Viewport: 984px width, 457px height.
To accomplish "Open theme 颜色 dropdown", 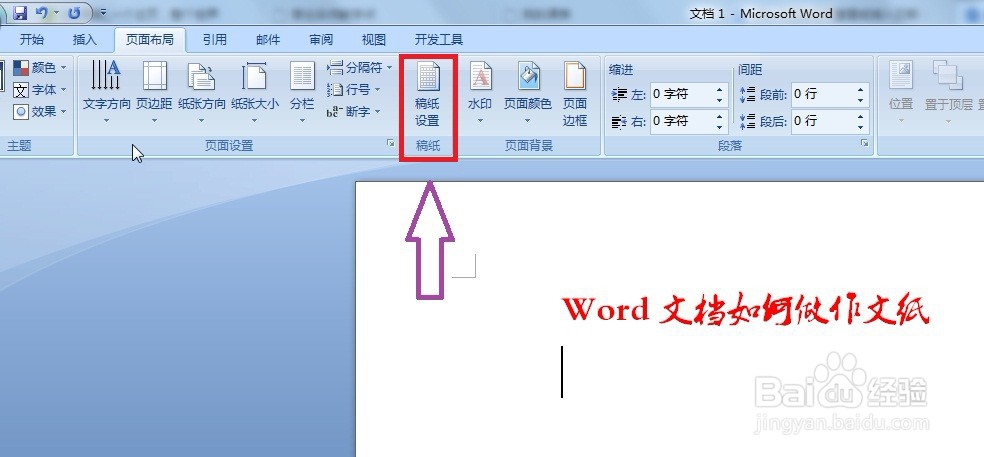I will [x=40, y=67].
